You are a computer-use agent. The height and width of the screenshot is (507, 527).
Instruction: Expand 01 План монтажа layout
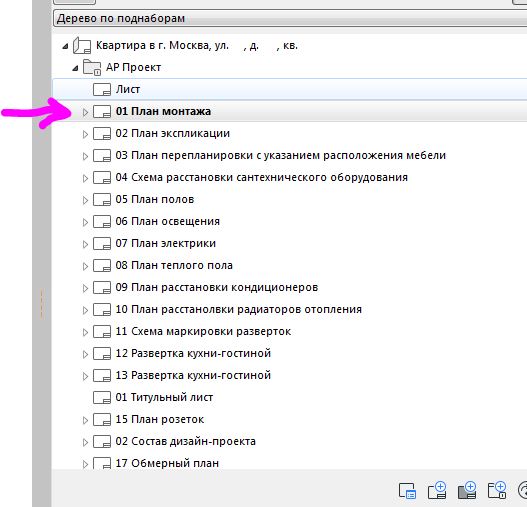tap(85, 112)
